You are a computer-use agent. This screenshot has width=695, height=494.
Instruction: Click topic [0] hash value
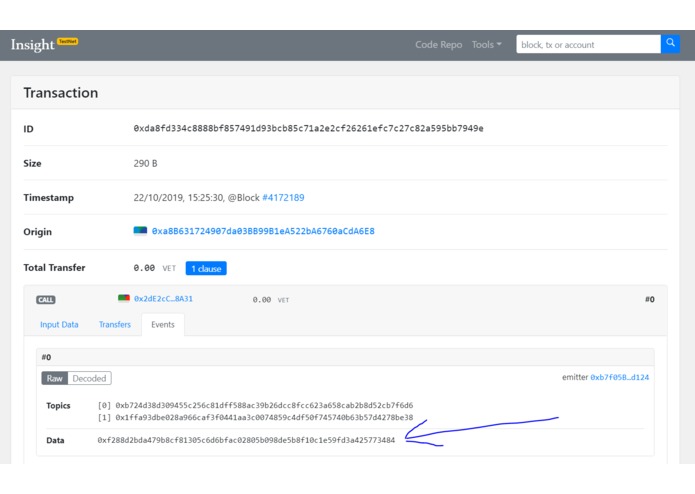coord(264,405)
